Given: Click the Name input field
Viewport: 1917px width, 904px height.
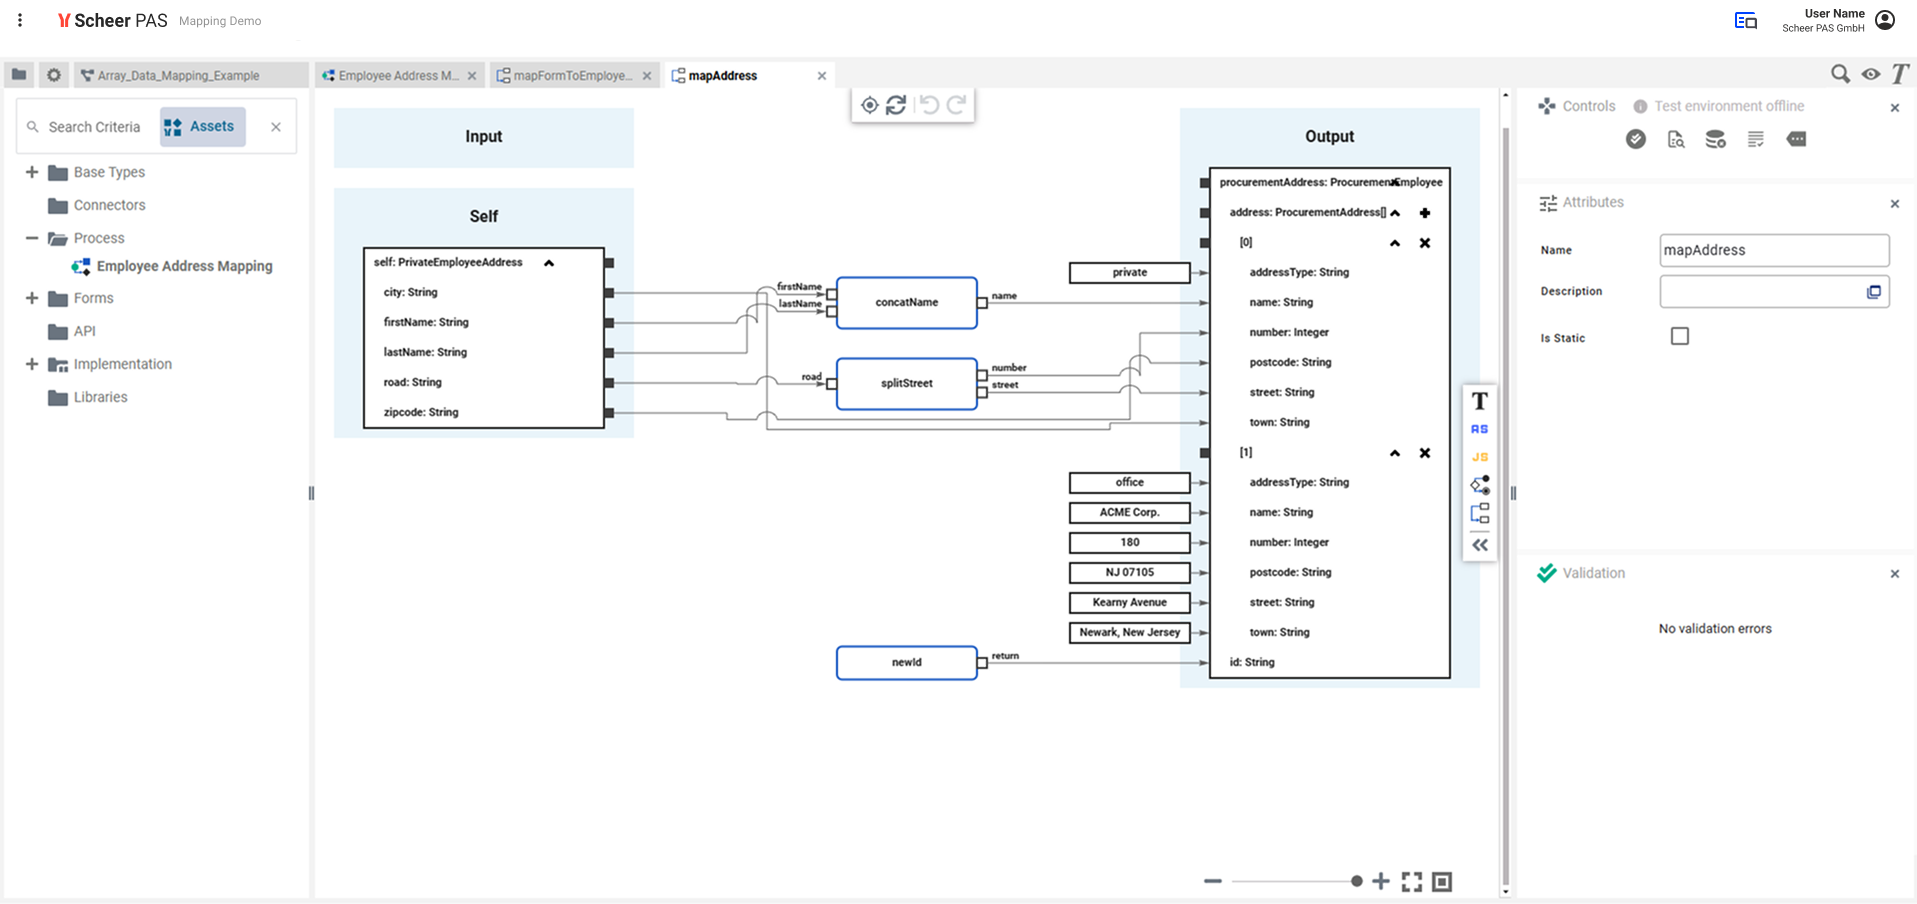Looking at the screenshot, I should [1774, 250].
